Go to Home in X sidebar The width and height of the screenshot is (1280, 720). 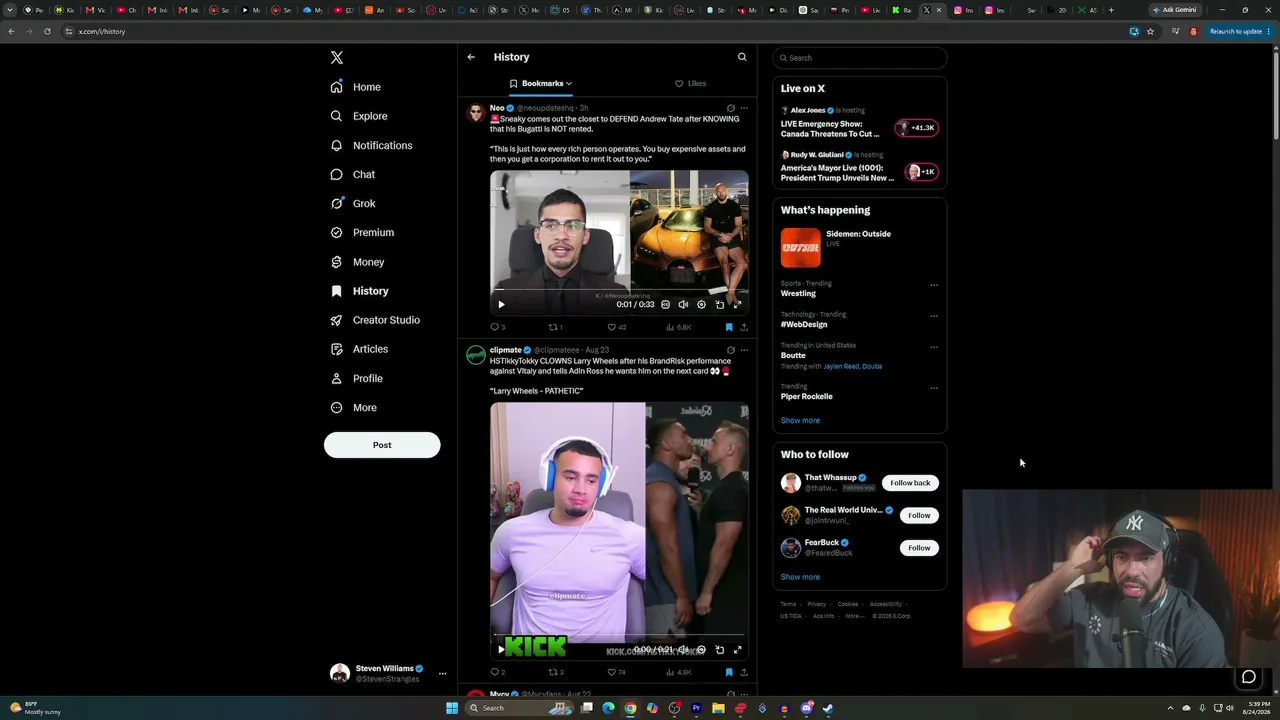coord(357,87)
